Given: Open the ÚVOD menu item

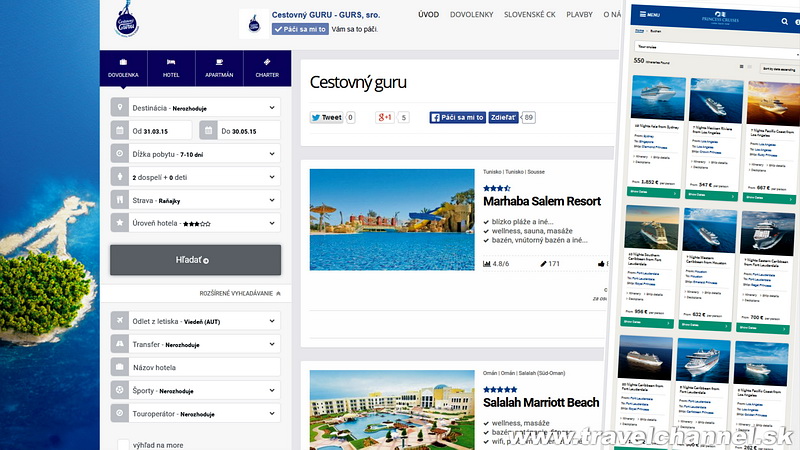Looking at the screenshot, I should tap(429, 14).
